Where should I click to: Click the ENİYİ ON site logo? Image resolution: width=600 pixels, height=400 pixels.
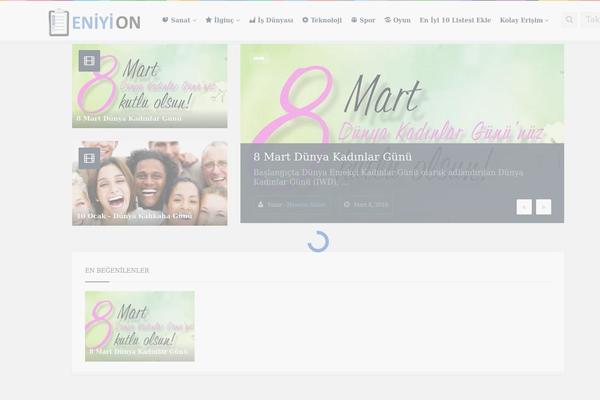coord(95,23)
